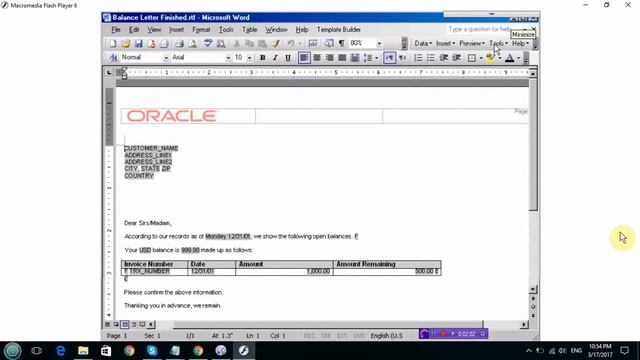Open the File menu

(x=116, y=30)
